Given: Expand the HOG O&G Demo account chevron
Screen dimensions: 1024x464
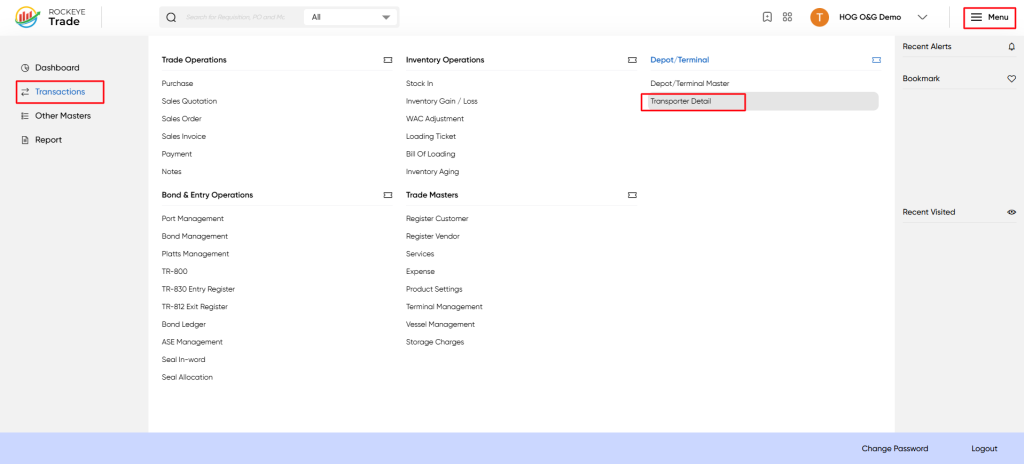Looking at the screenshot, I should tap(922, 18).
